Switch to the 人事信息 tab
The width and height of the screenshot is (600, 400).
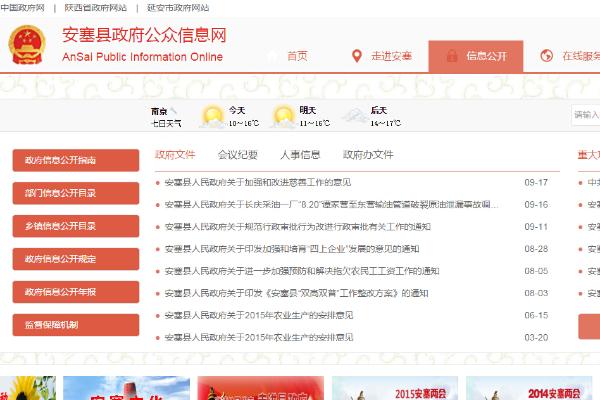[300, 155]
